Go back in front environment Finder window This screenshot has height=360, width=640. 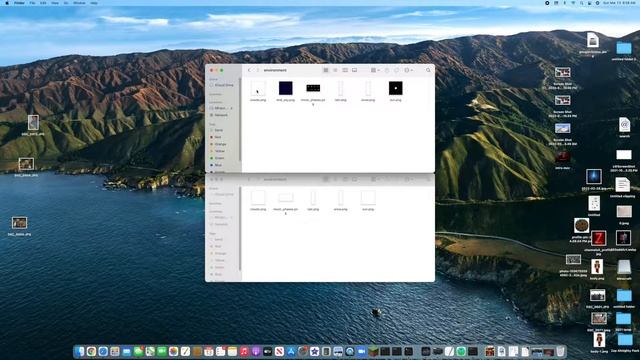[249, 70]
